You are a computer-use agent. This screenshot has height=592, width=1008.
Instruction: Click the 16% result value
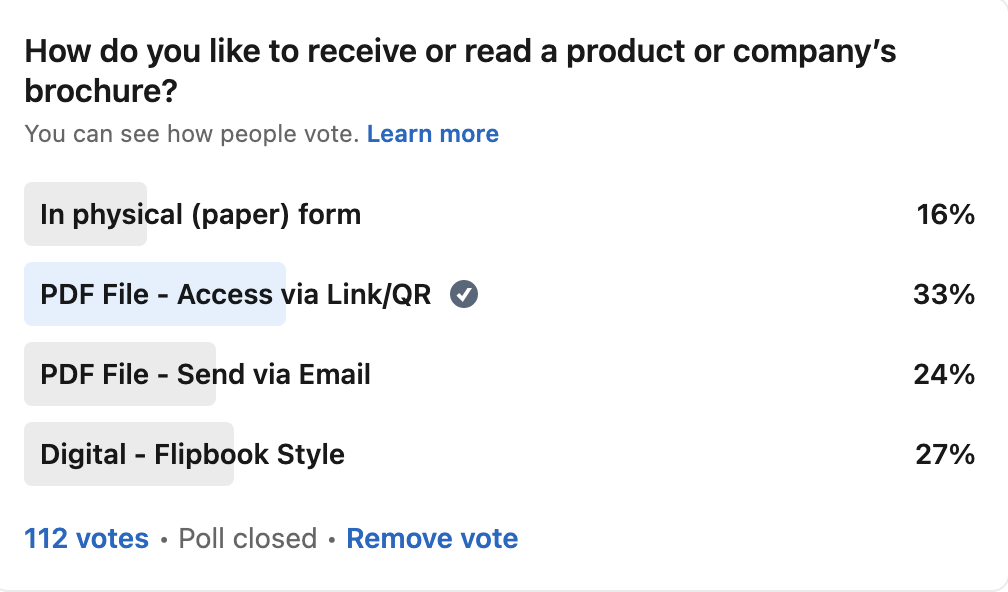pos(945,214)
